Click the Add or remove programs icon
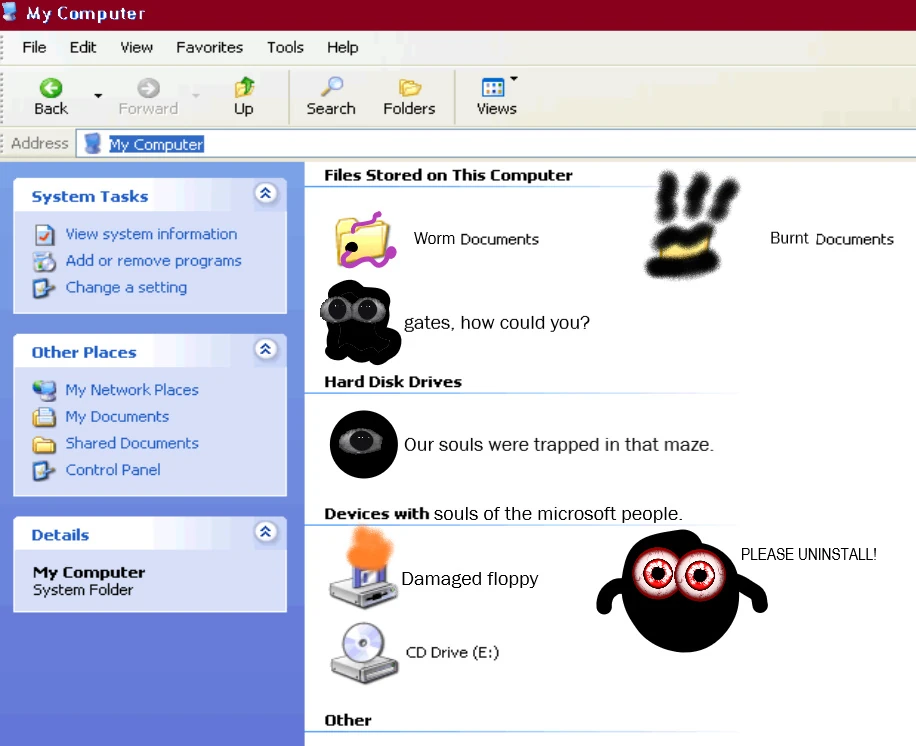The image size is (916, 746). point(44,262)
